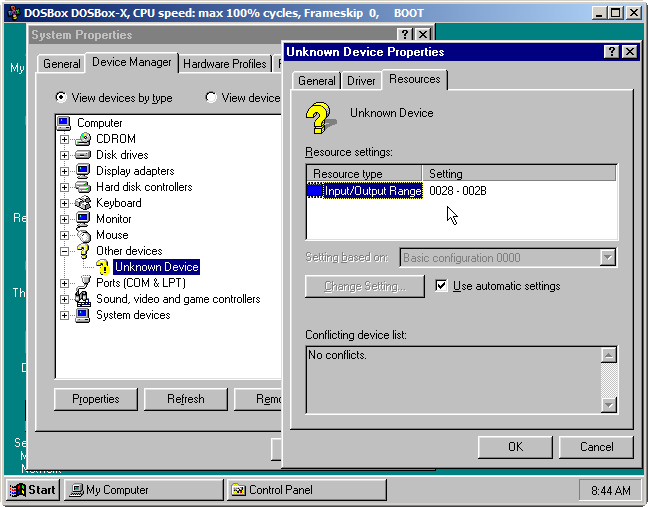
Task: Select View devices by type radio button
Action: [62, 98]
